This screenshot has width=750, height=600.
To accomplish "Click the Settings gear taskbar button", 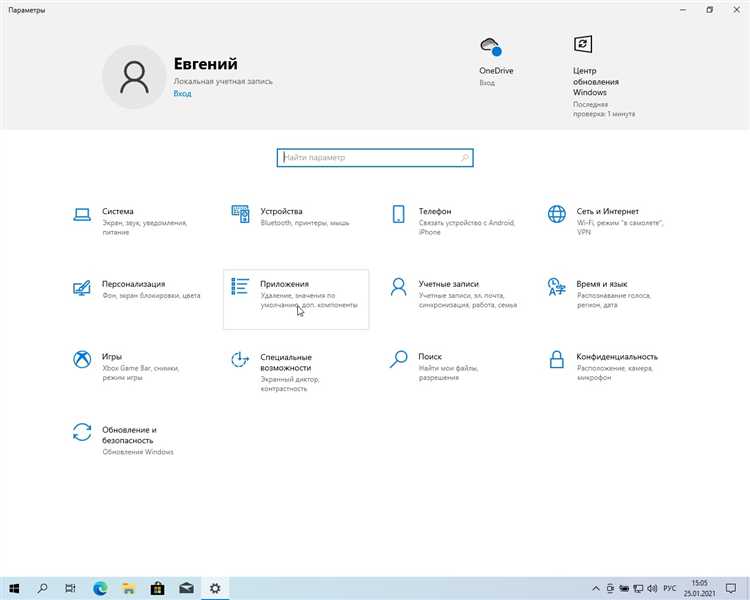I will pos(215,588).
